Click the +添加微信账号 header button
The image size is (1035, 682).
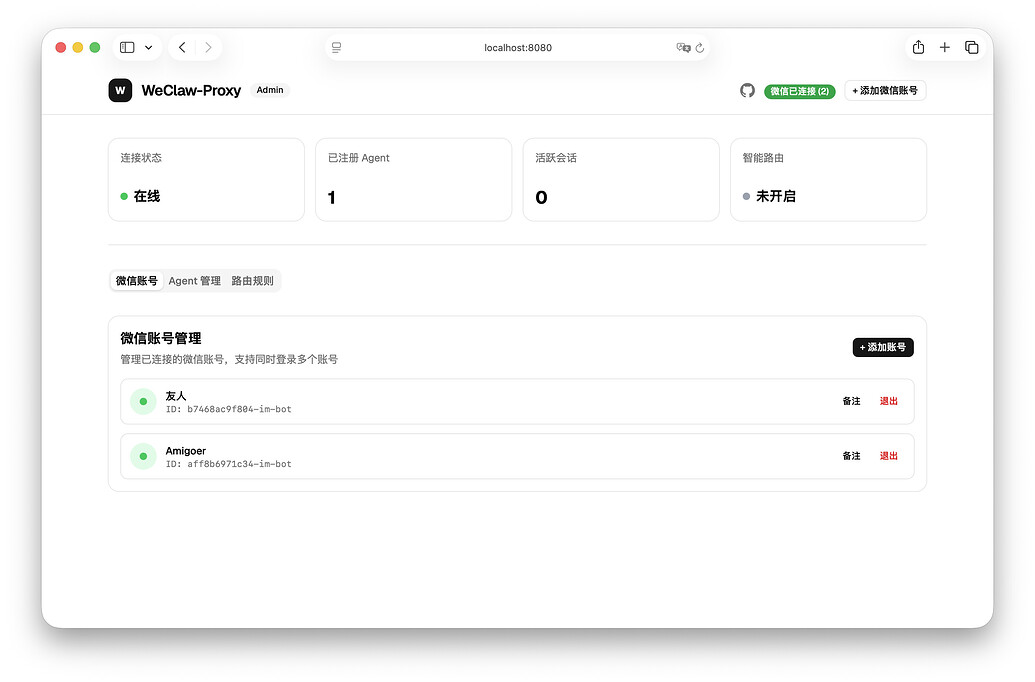pyautogui.click(x=885, y=90)
